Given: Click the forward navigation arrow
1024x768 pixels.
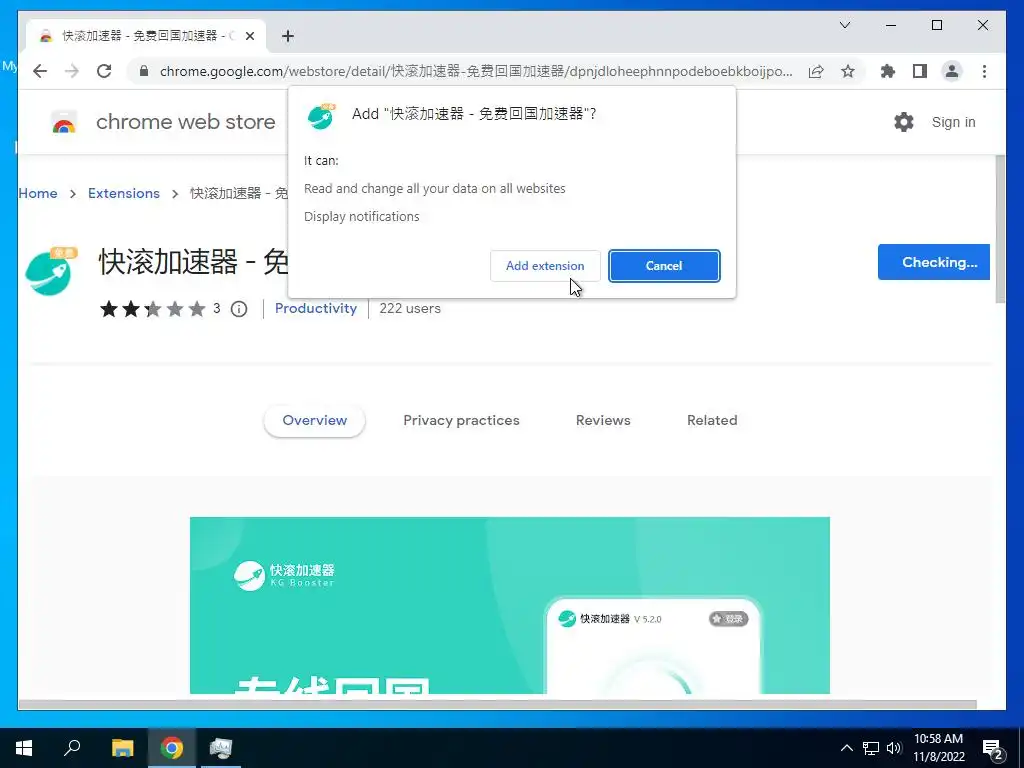Looking at the screenshot, I should pyautogui.click(x=72, y=71).
